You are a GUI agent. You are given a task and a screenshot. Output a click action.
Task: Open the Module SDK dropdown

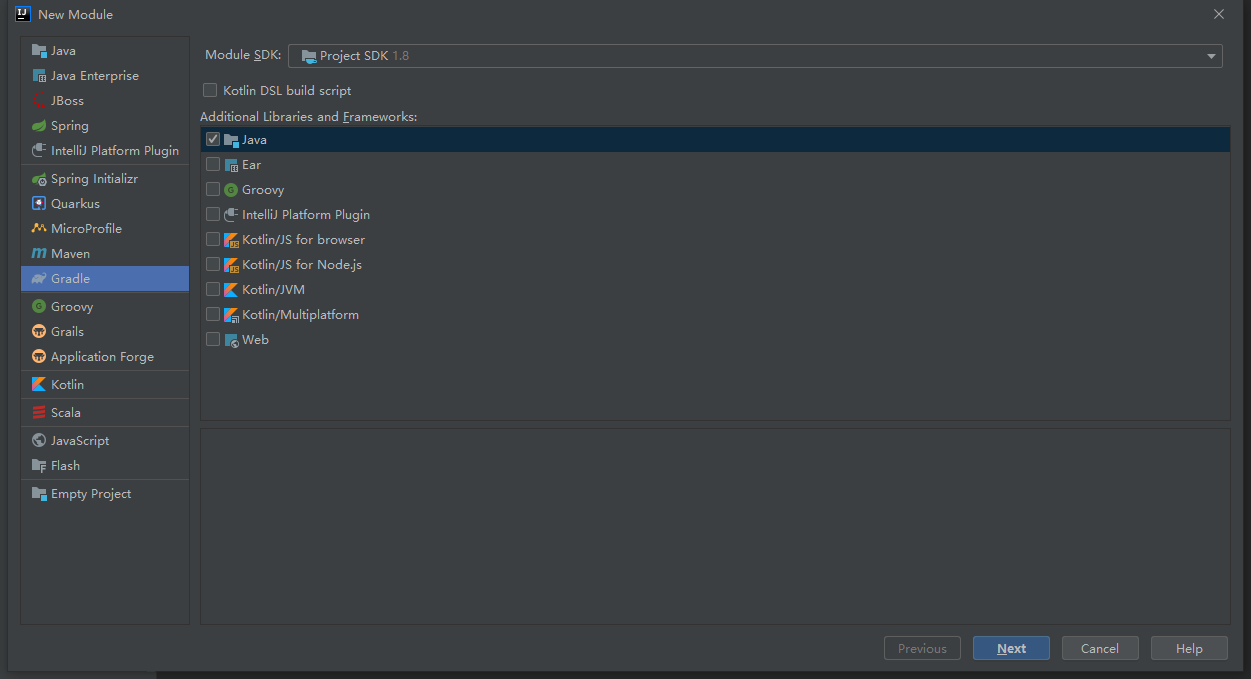755,56
